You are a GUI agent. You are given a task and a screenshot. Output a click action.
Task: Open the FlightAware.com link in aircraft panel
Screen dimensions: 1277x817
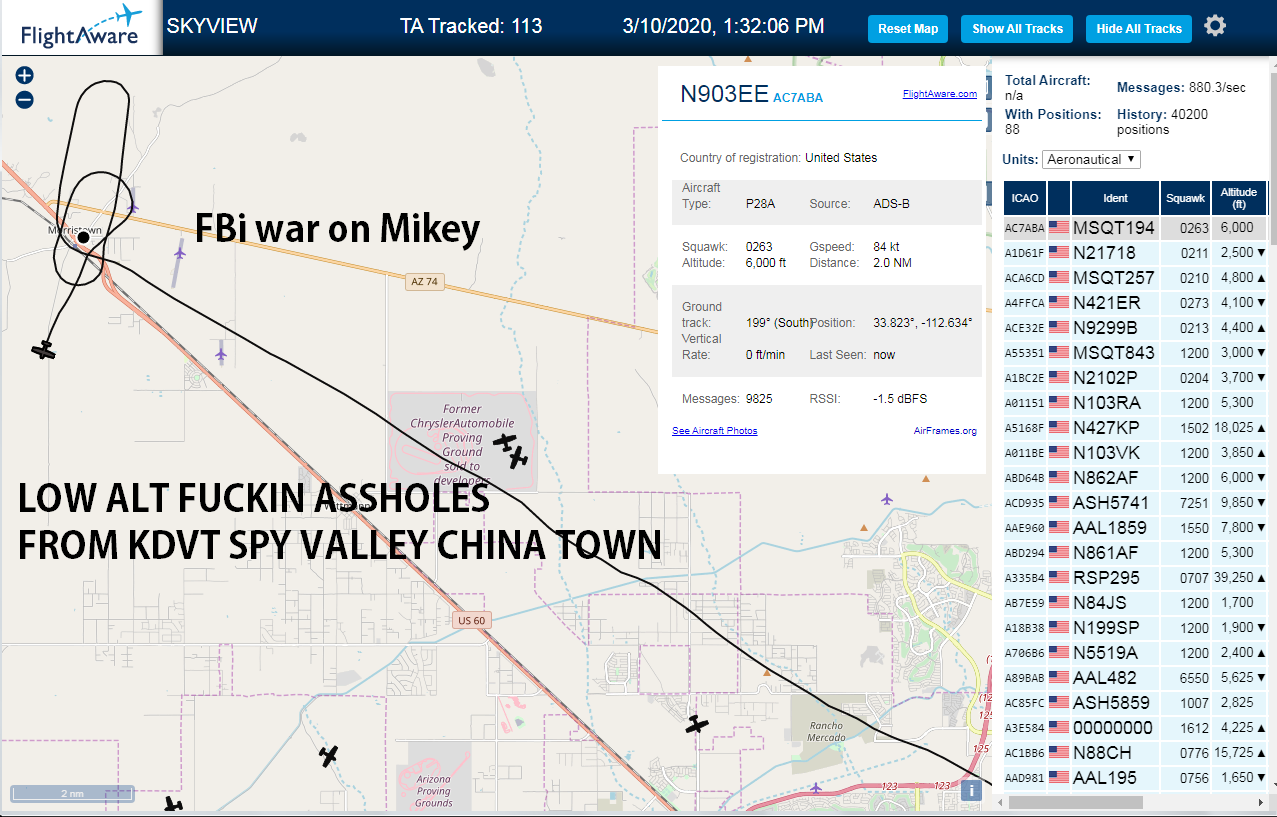(939, 94)
